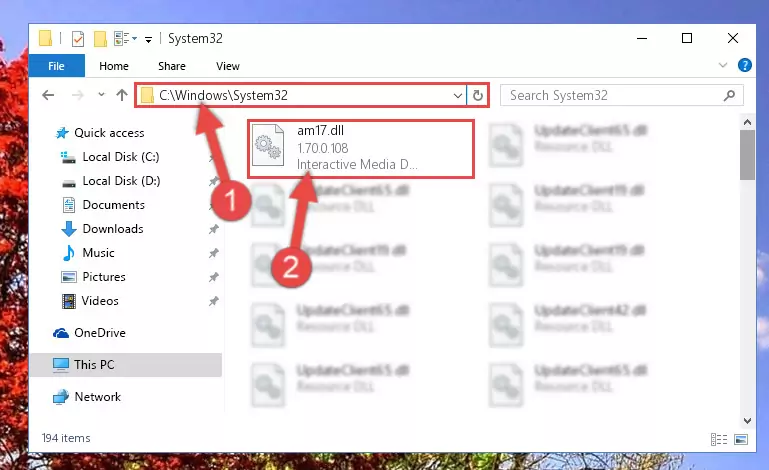Click the Network icon in sidebar

pos(61,397)
